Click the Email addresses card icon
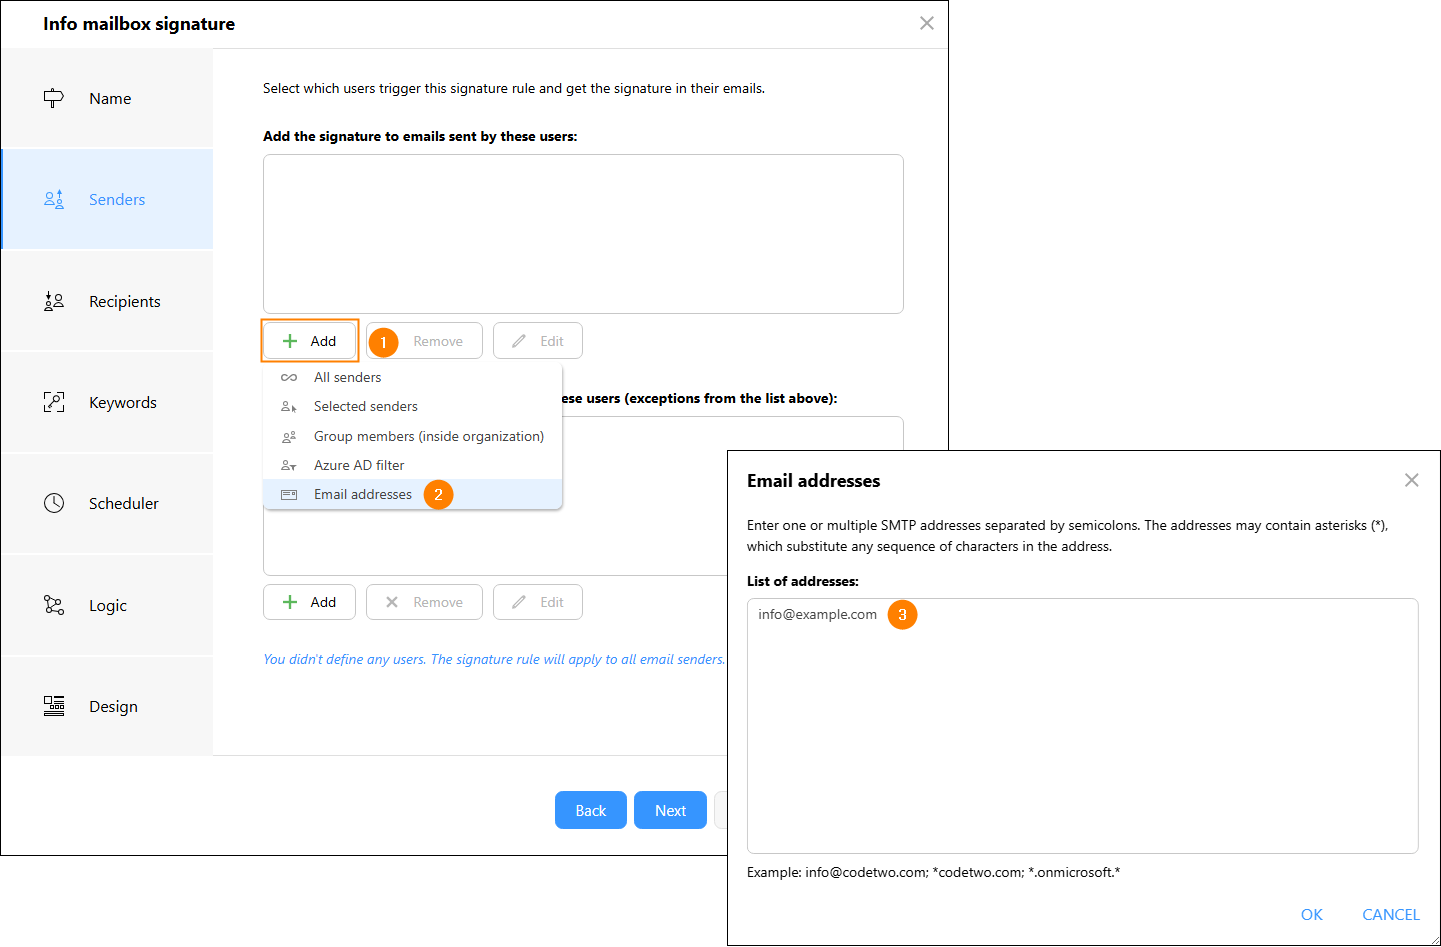Viewport: 1441px width, 947px height. pos(289,494)
